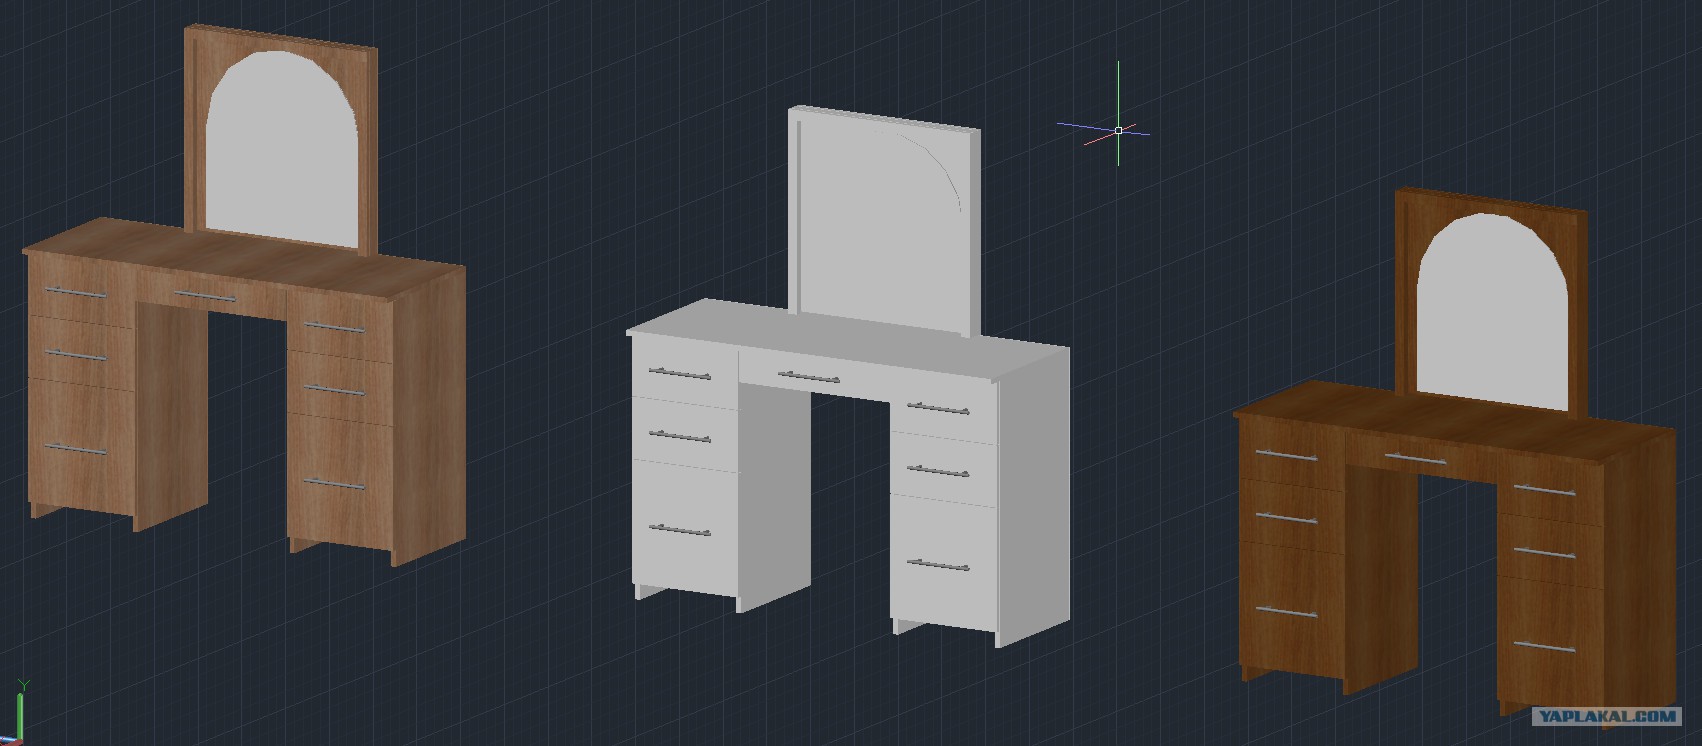Select the mirror panel of the white table
This screenshot has height=746, width=1702.
(882, 222)
